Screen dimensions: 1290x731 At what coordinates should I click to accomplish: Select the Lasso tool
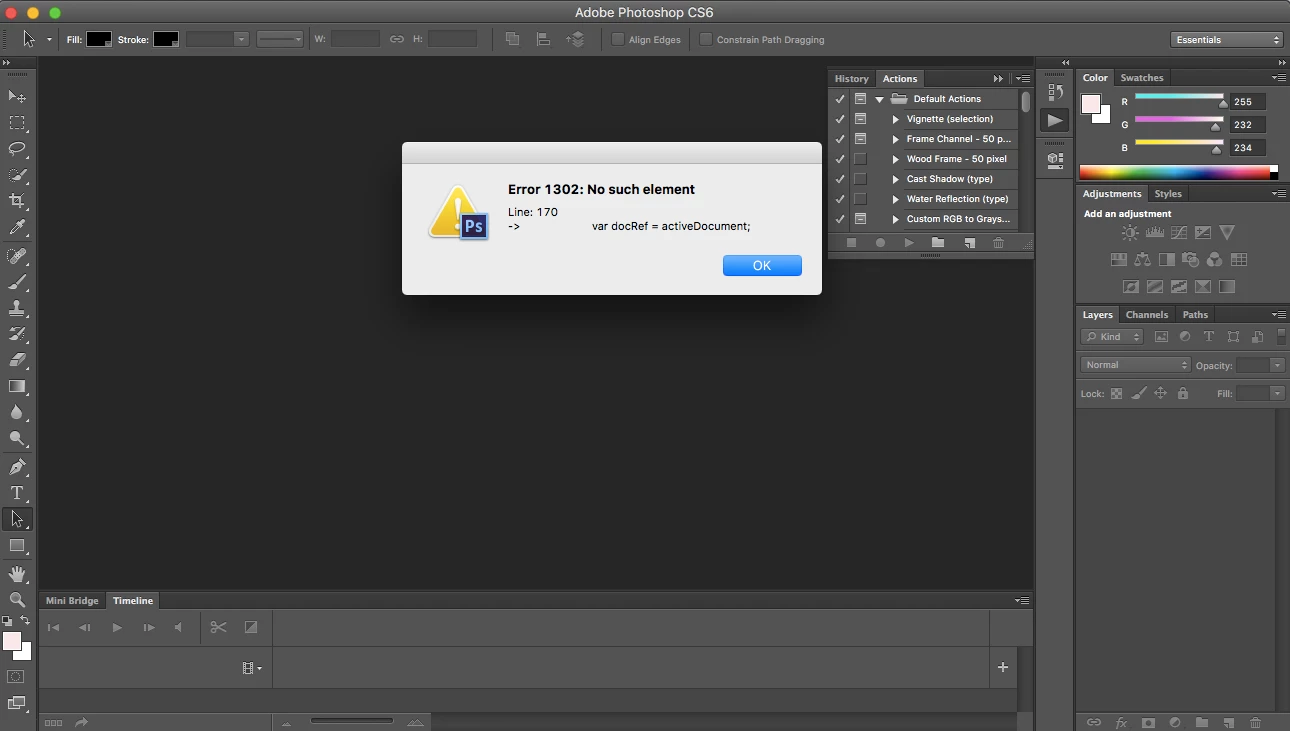point(17,149)
